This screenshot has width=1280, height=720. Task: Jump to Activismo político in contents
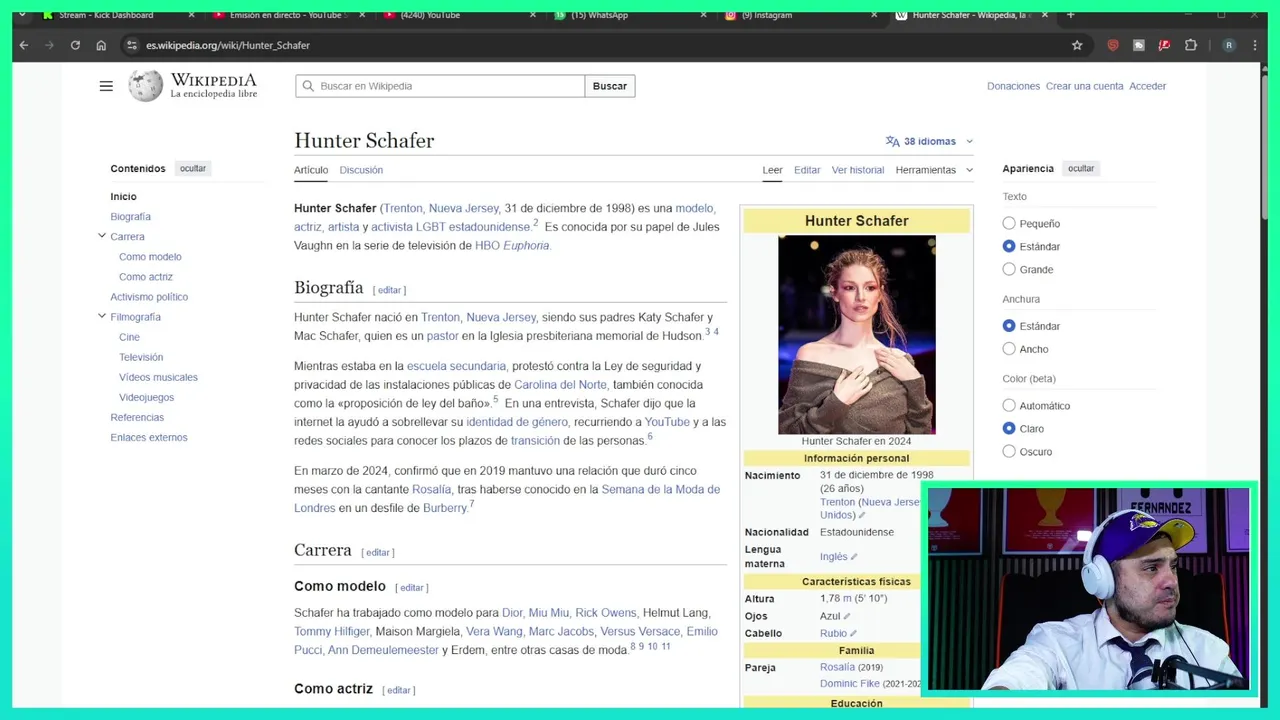tap(149, 297)
